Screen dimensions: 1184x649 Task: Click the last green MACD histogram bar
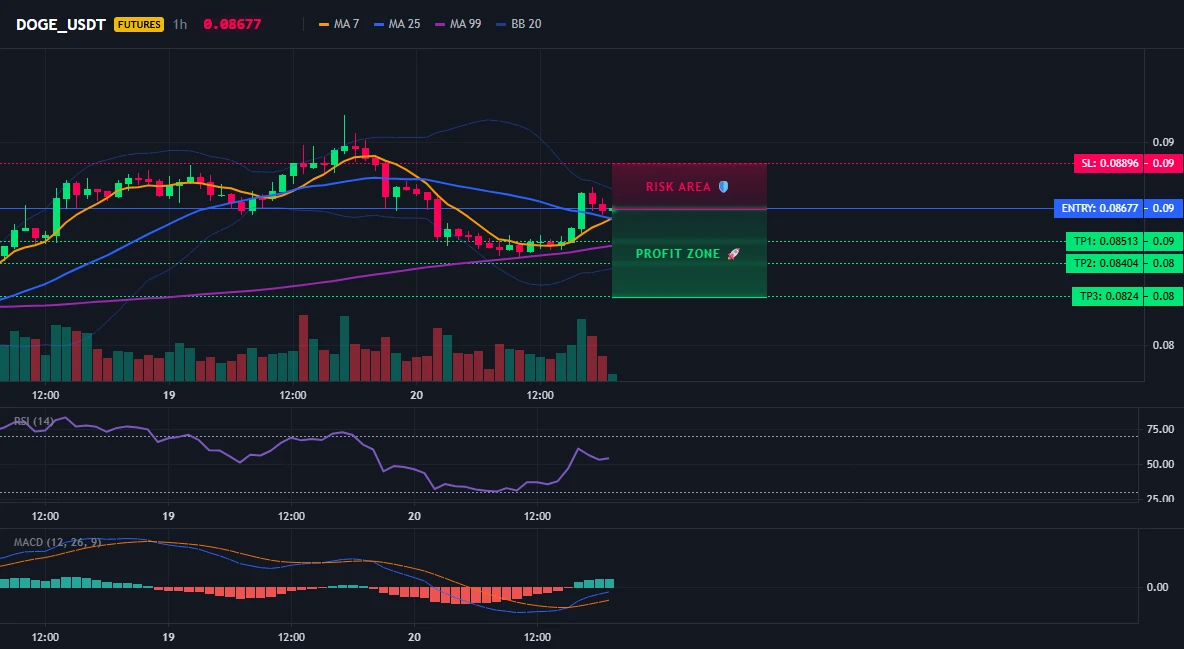click(609, 583)
